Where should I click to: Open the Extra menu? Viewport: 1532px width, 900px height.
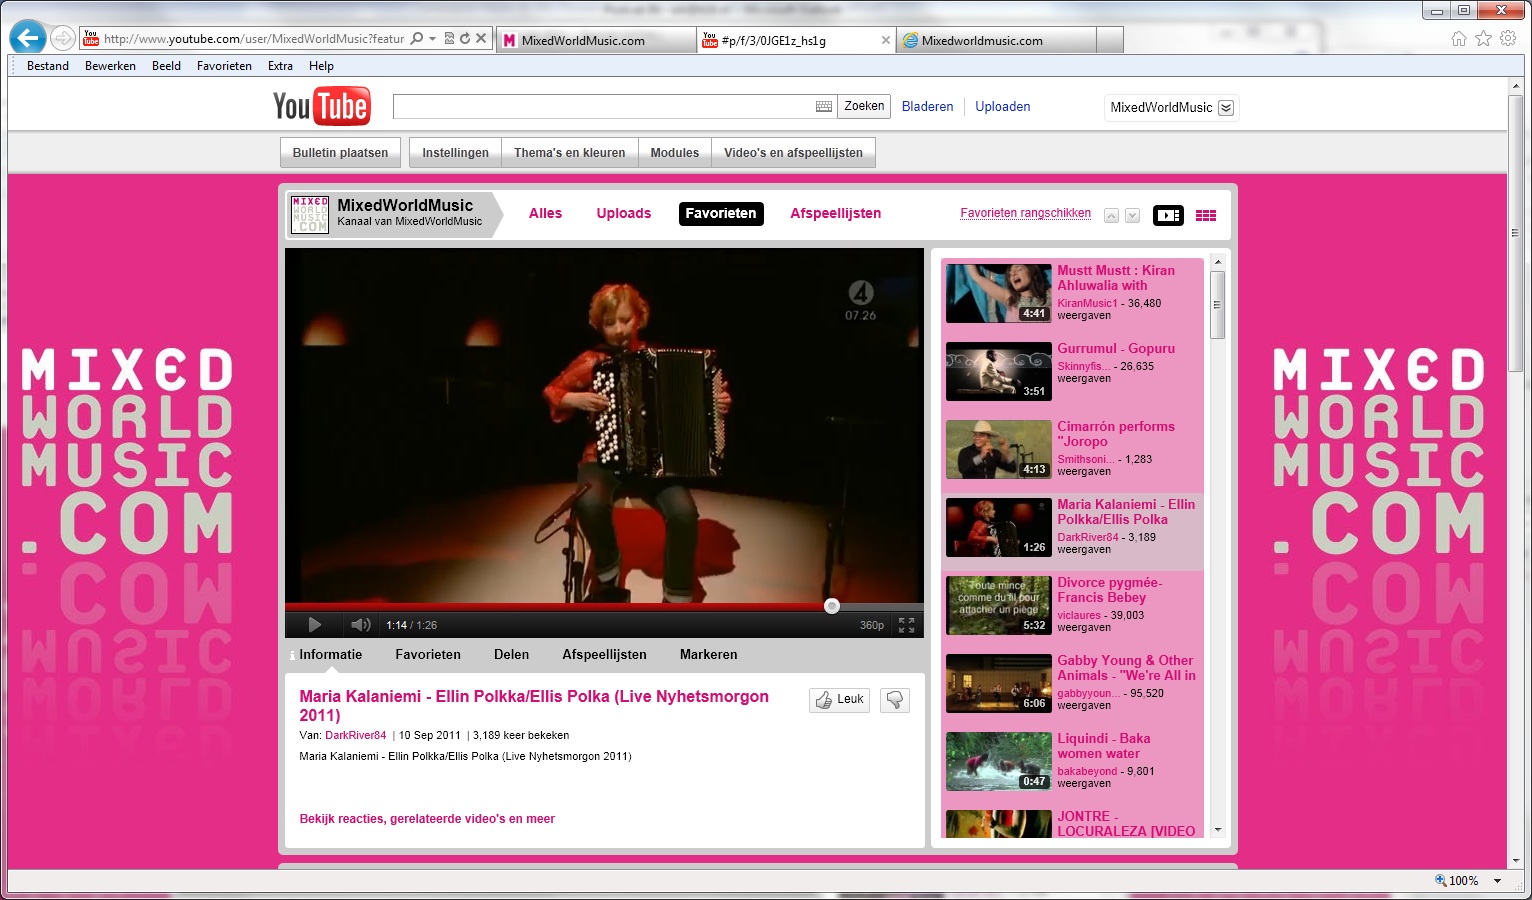280,66
